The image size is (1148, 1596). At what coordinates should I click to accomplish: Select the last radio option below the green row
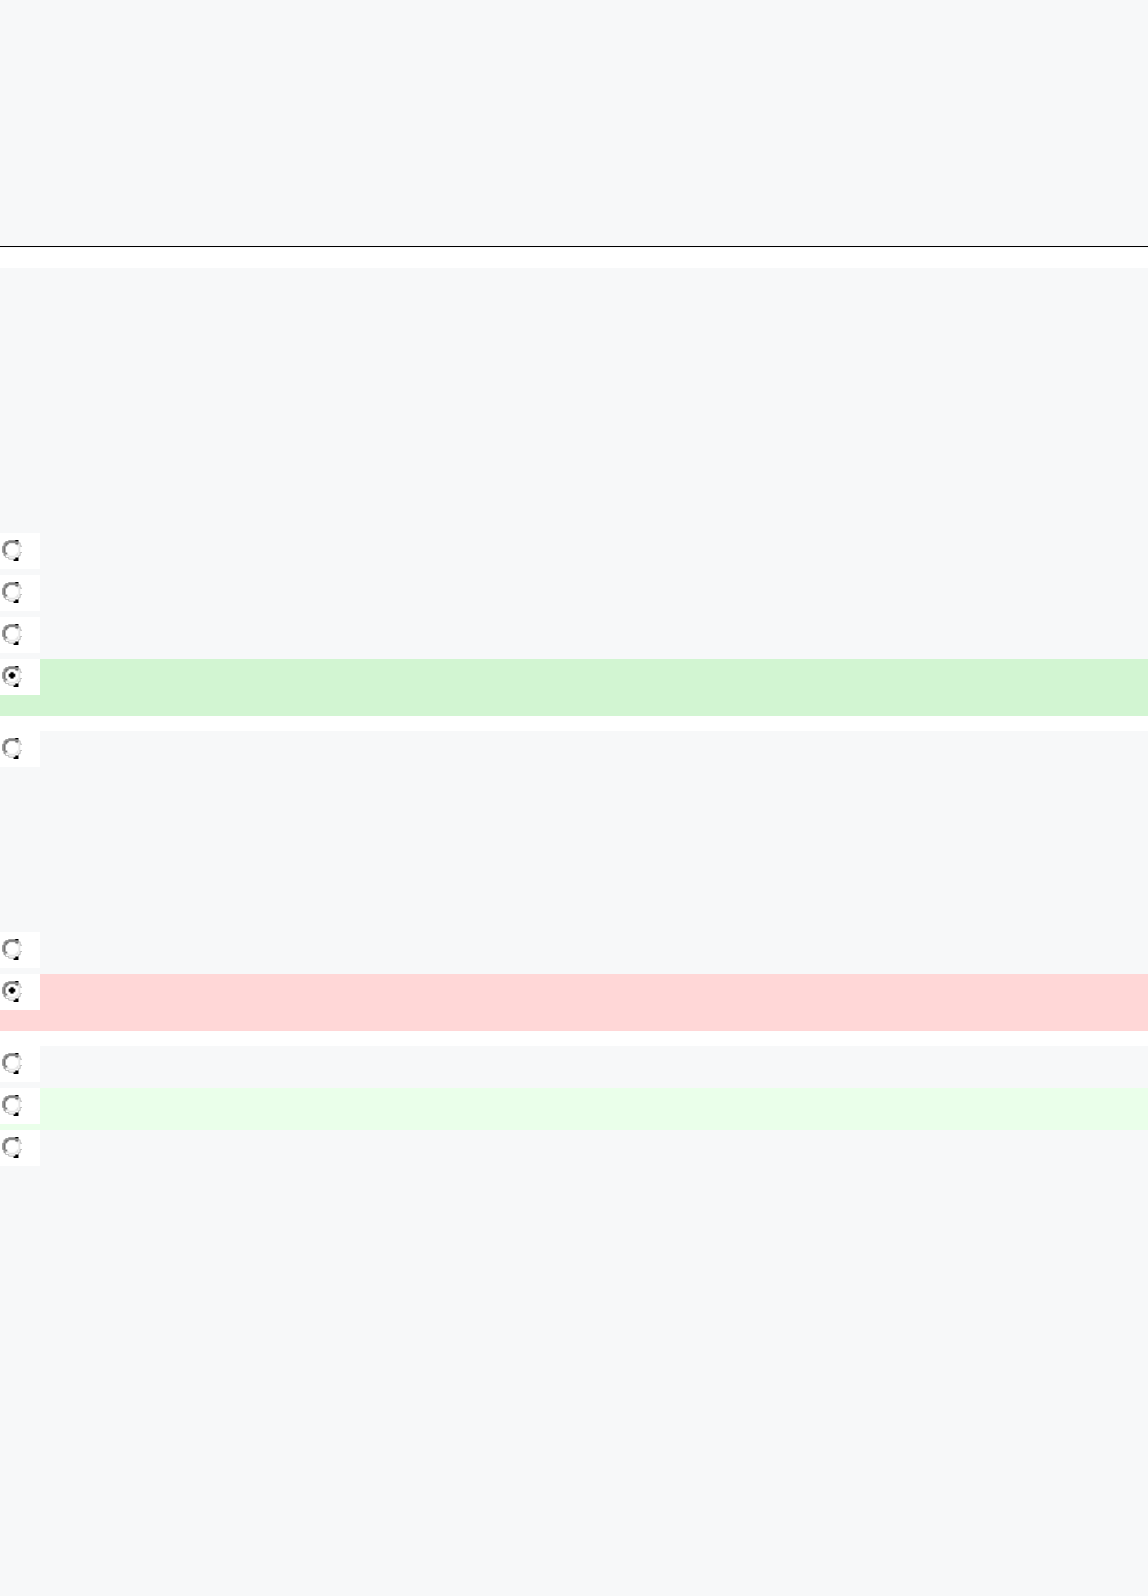point(12,748)
